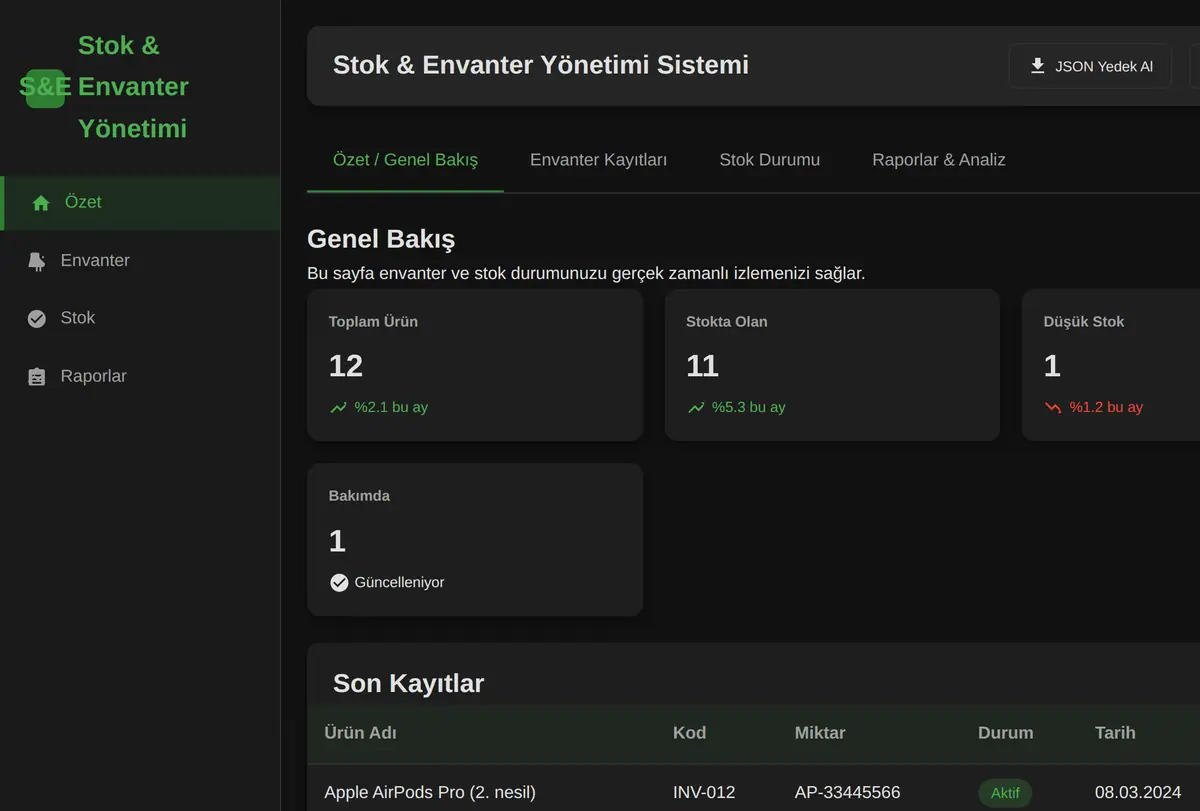Click the check circle icon next to Güncelleniyor
This screenshot has width=1200, height=811.
339,582
